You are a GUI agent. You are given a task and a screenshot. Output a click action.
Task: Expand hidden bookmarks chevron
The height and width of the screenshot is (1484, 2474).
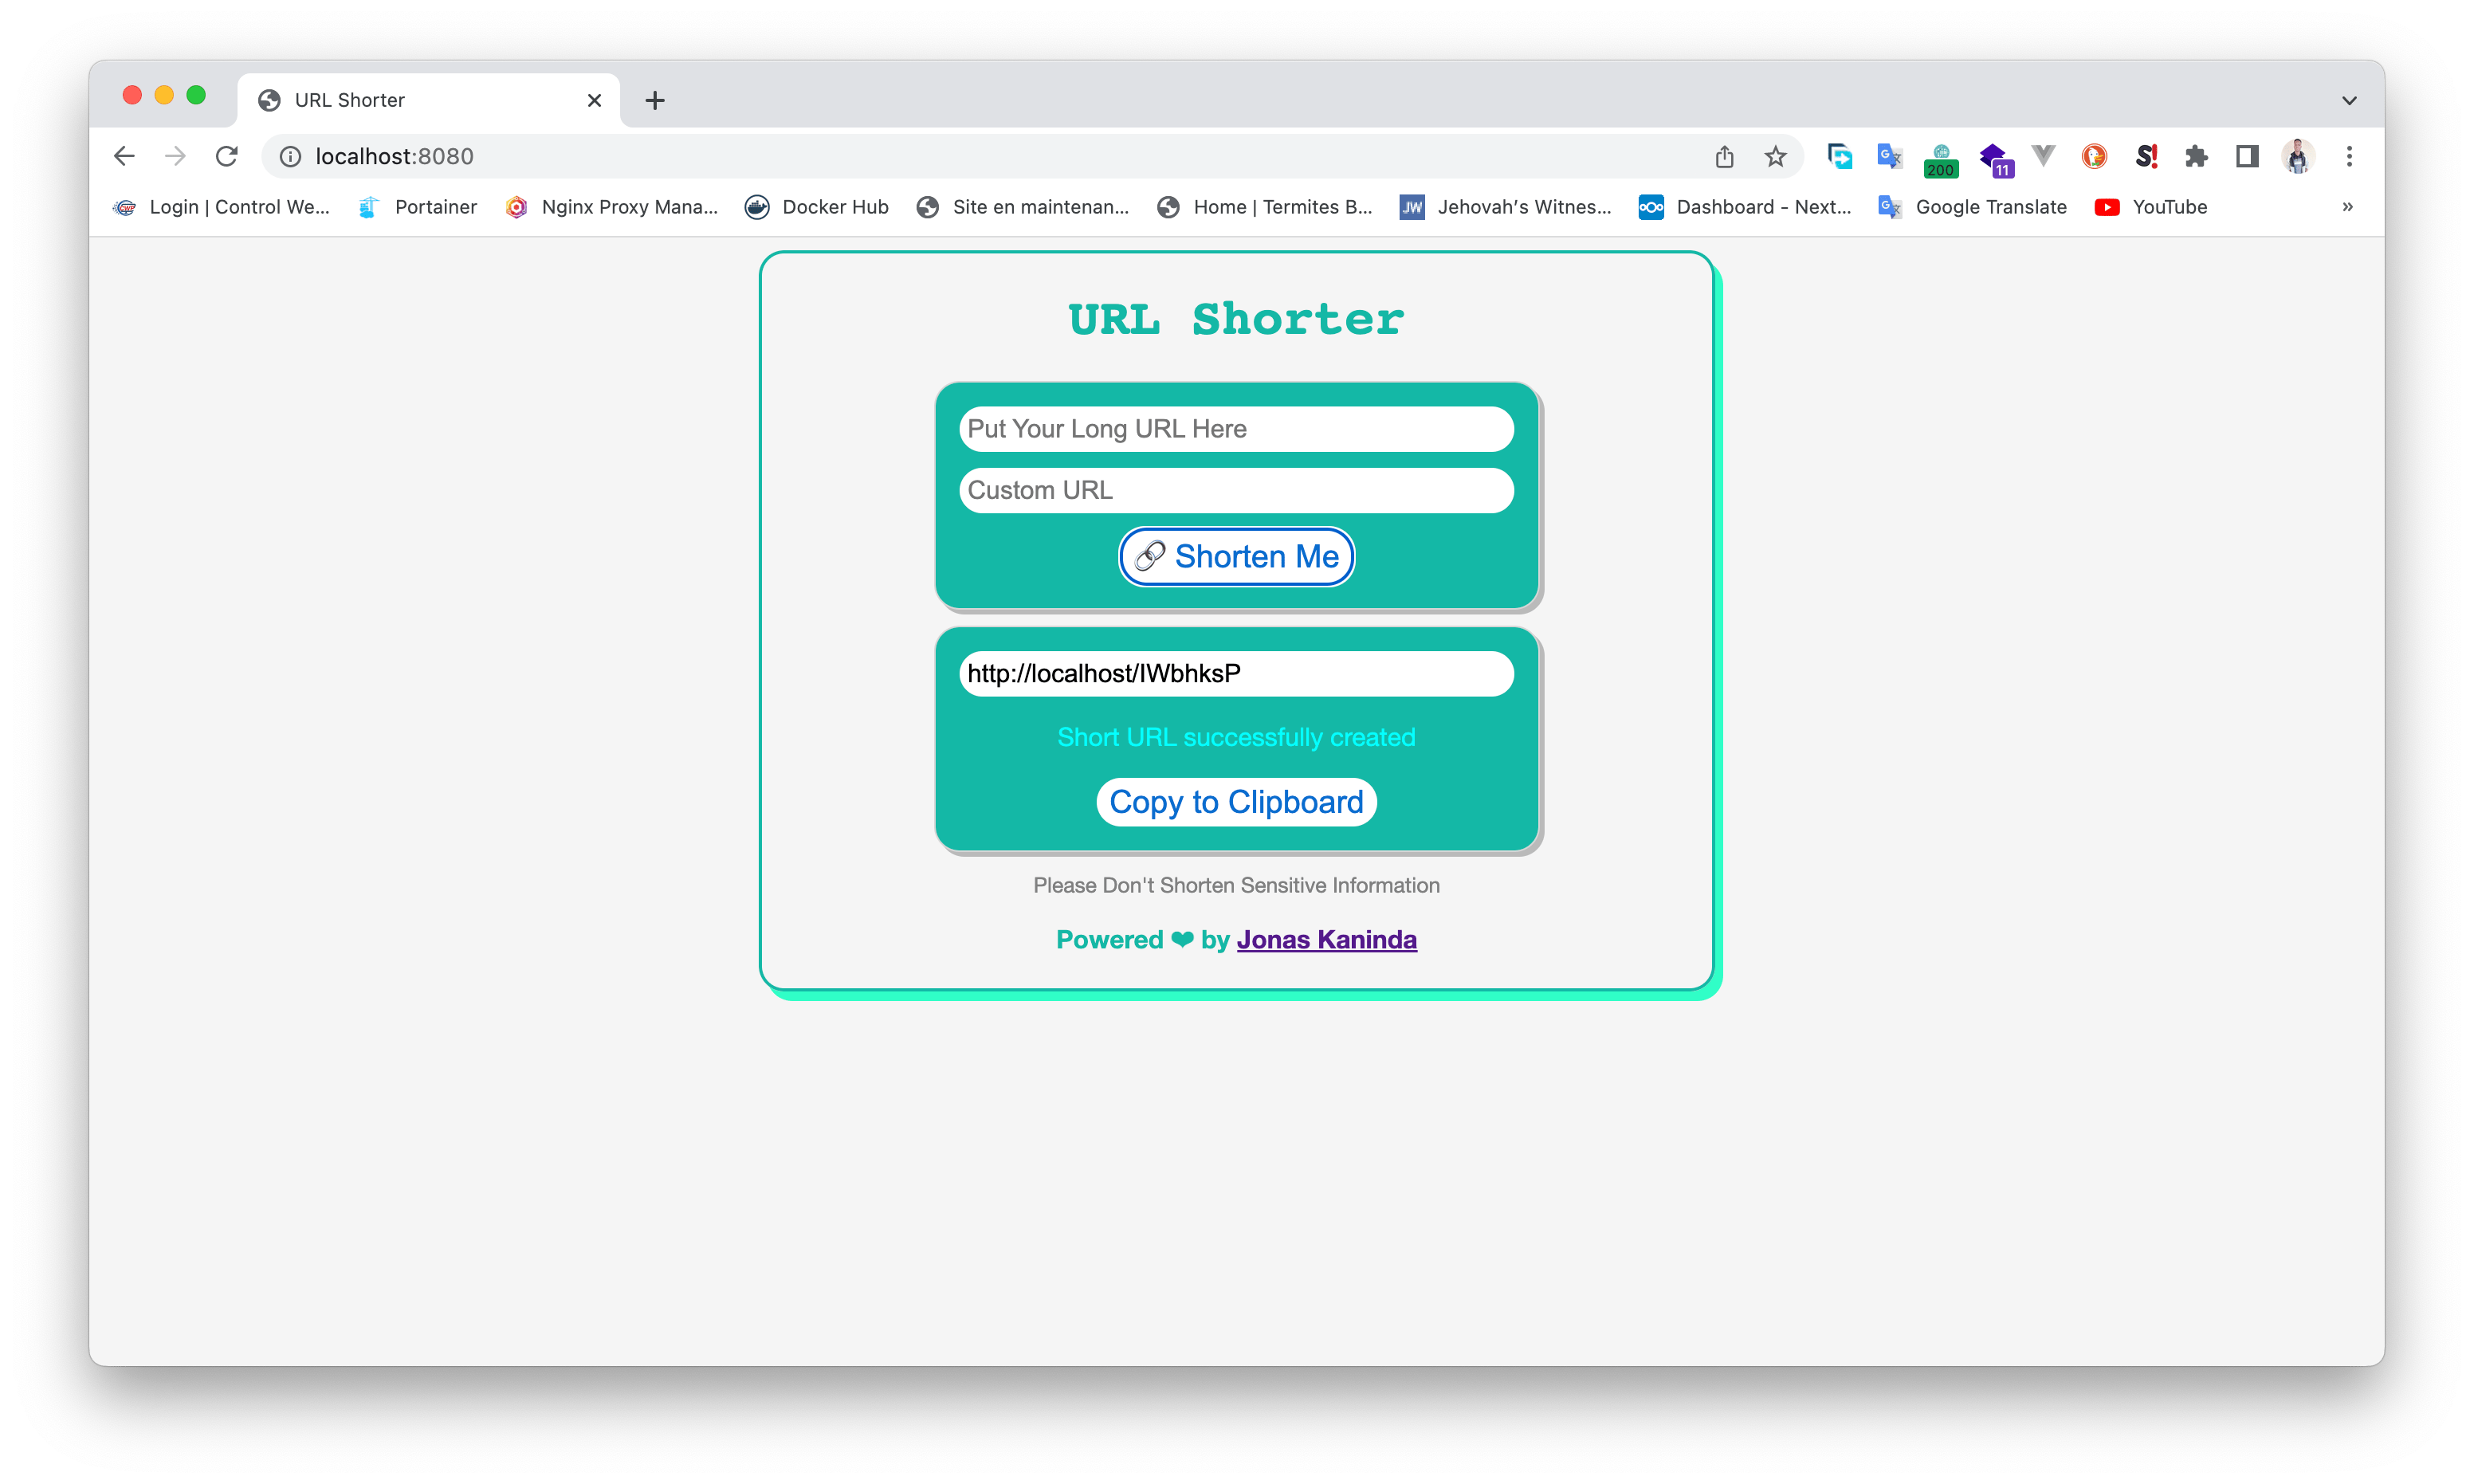tap(2347, 207)
